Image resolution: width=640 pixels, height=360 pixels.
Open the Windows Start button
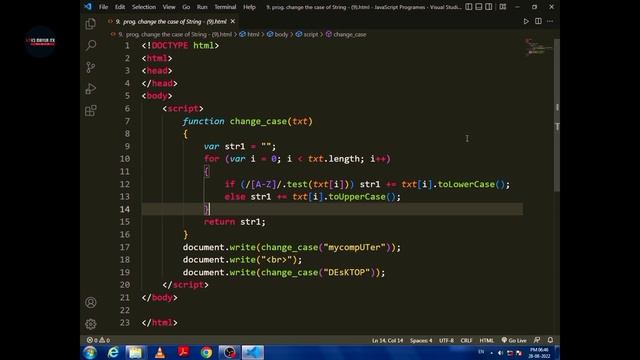point(90,352)
